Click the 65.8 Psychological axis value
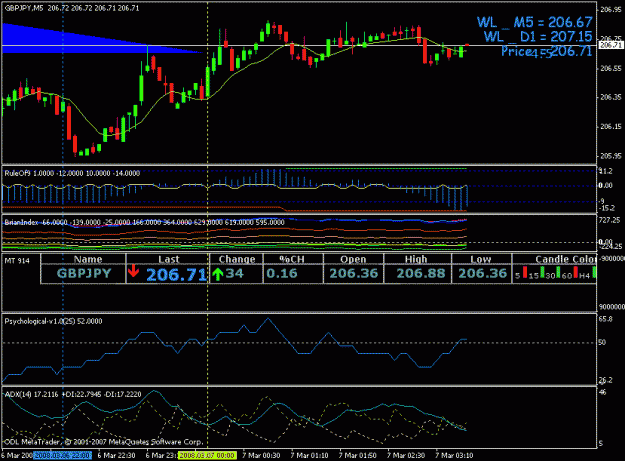 tap(605, 319)
